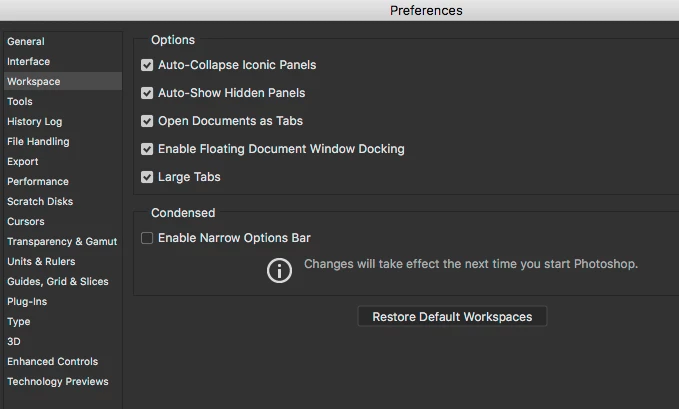Toggle Auto-Collapse Iconic Panels checkbox

click(x=147, y=65)
